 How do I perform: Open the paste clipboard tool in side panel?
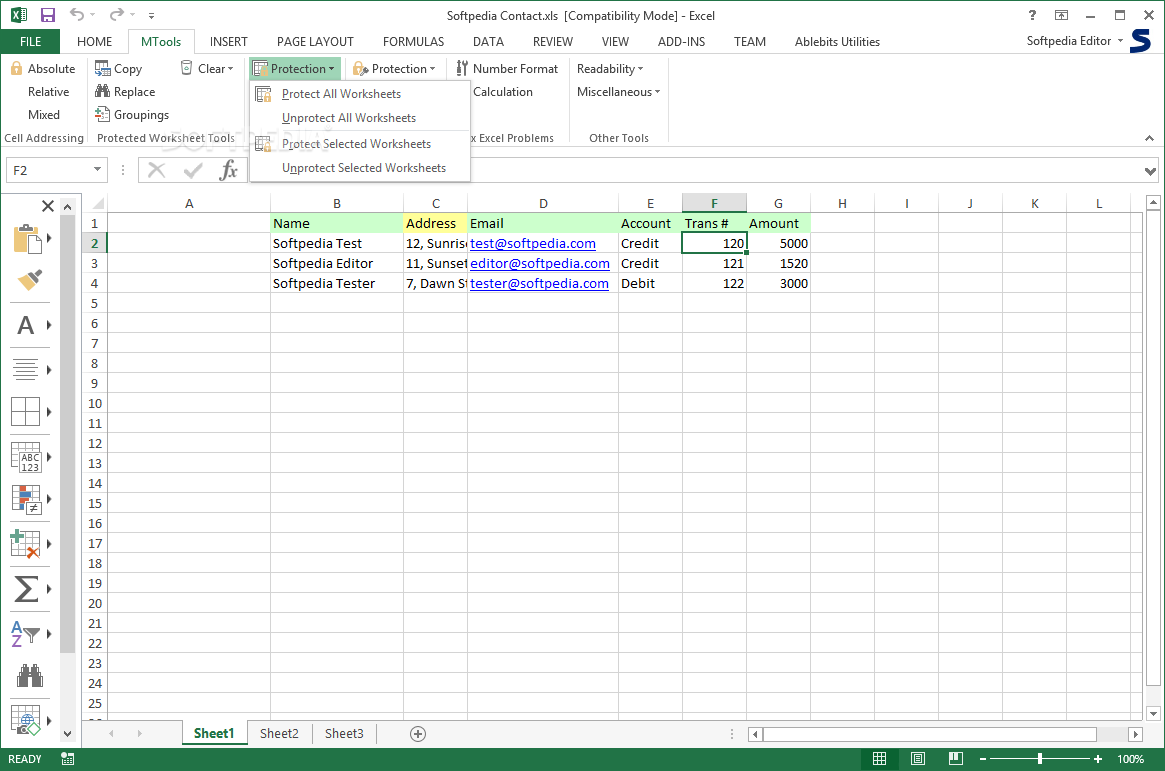27,238
